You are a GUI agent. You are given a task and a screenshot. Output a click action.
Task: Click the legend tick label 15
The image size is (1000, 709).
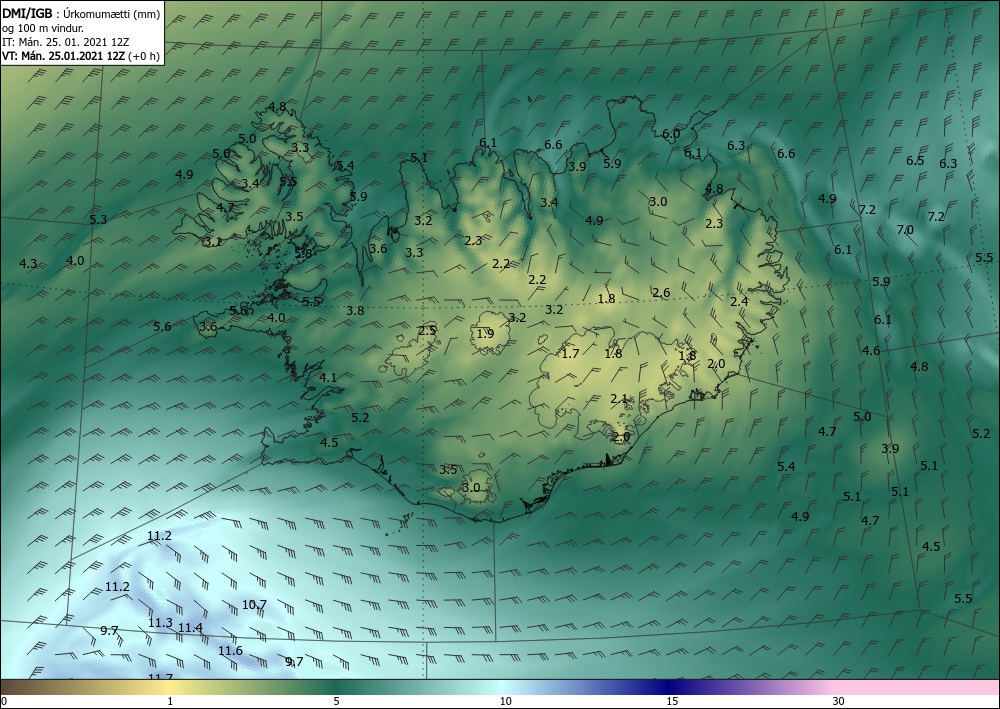[x=672, y=702]
